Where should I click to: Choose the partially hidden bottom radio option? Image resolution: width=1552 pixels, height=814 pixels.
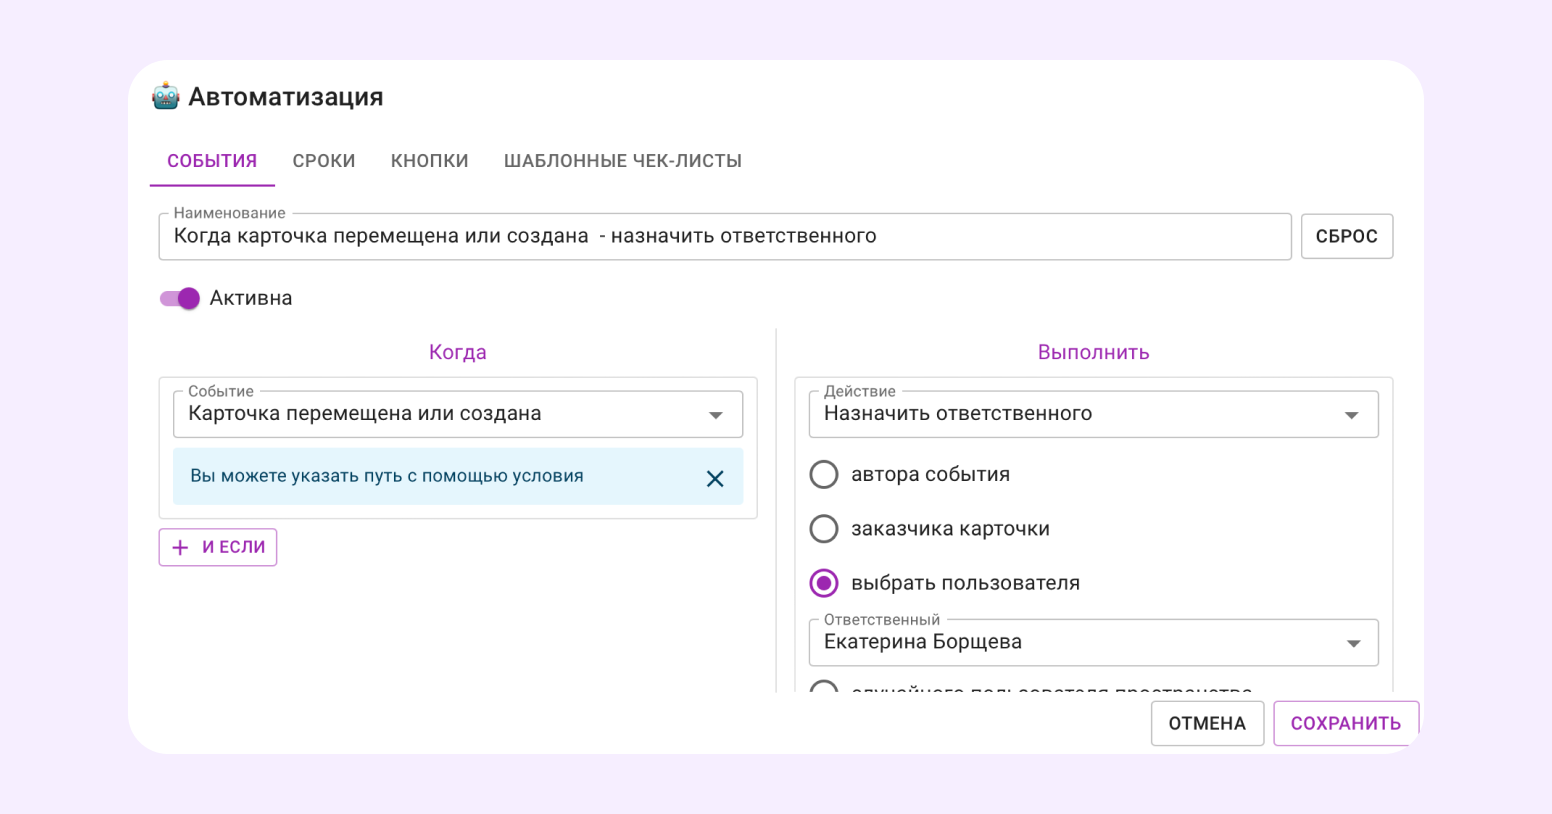pyautogui.click(x=824, y=687)
